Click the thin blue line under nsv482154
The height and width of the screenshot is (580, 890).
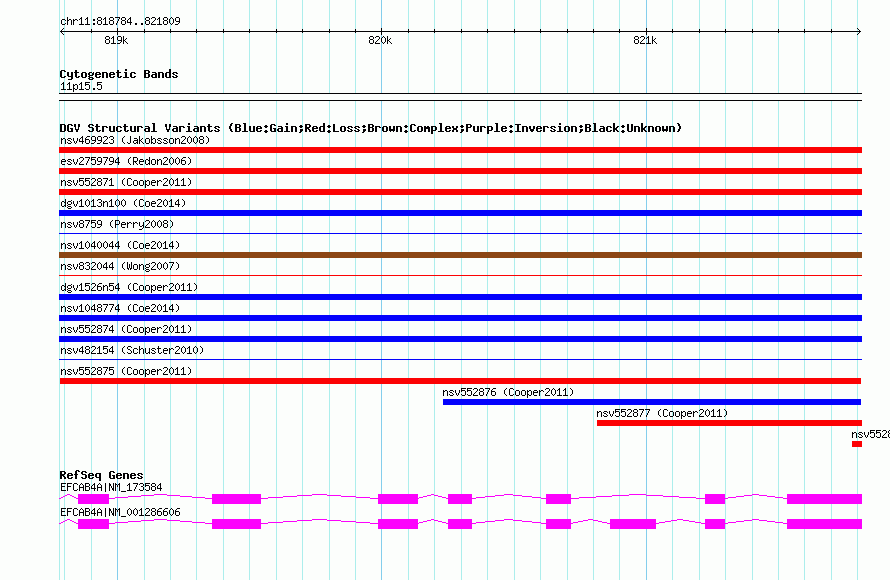click(460, 359)
